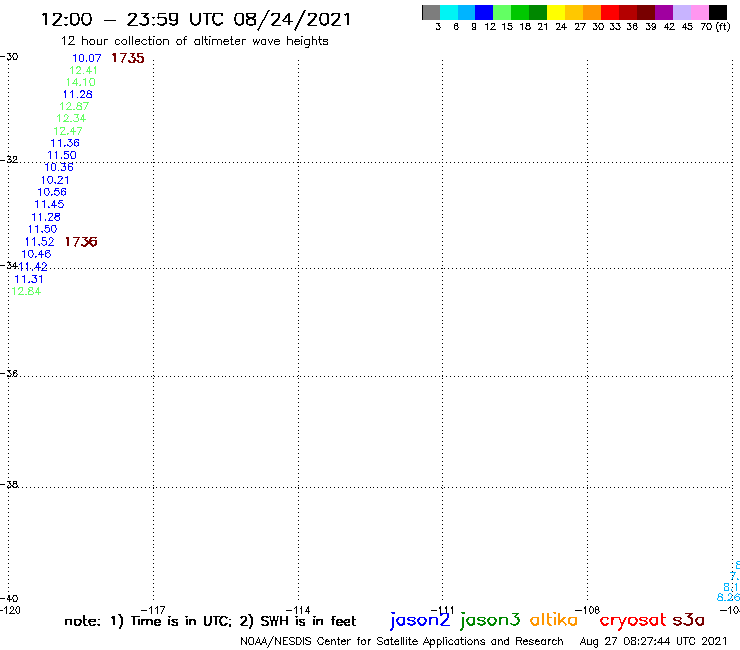Click the green value 12.84
The image size is (740, 650).
point(26,291)
